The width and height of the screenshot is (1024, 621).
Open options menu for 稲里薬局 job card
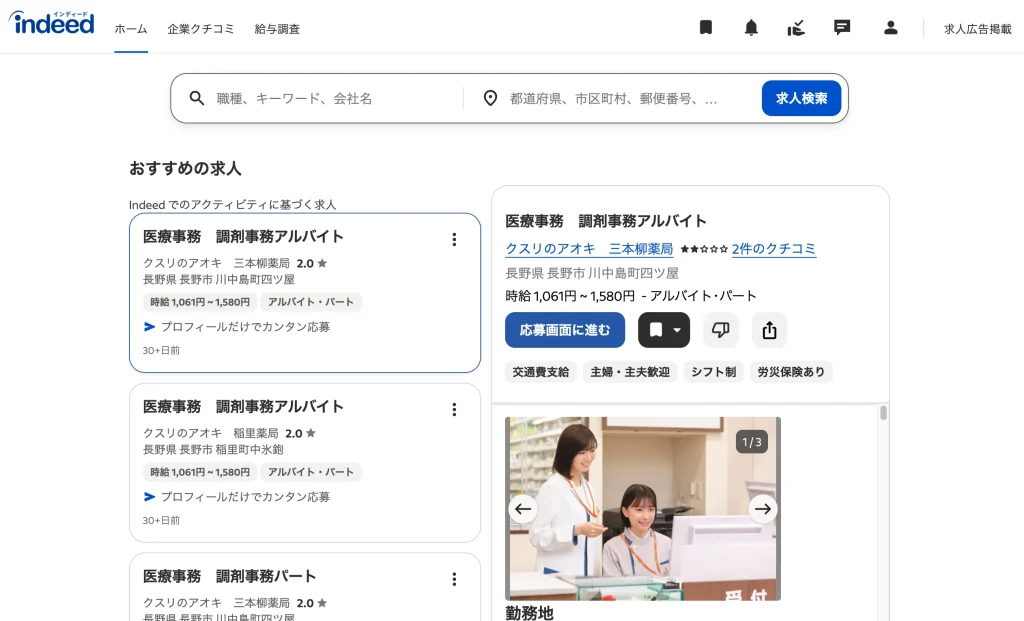tap(454, 409)
